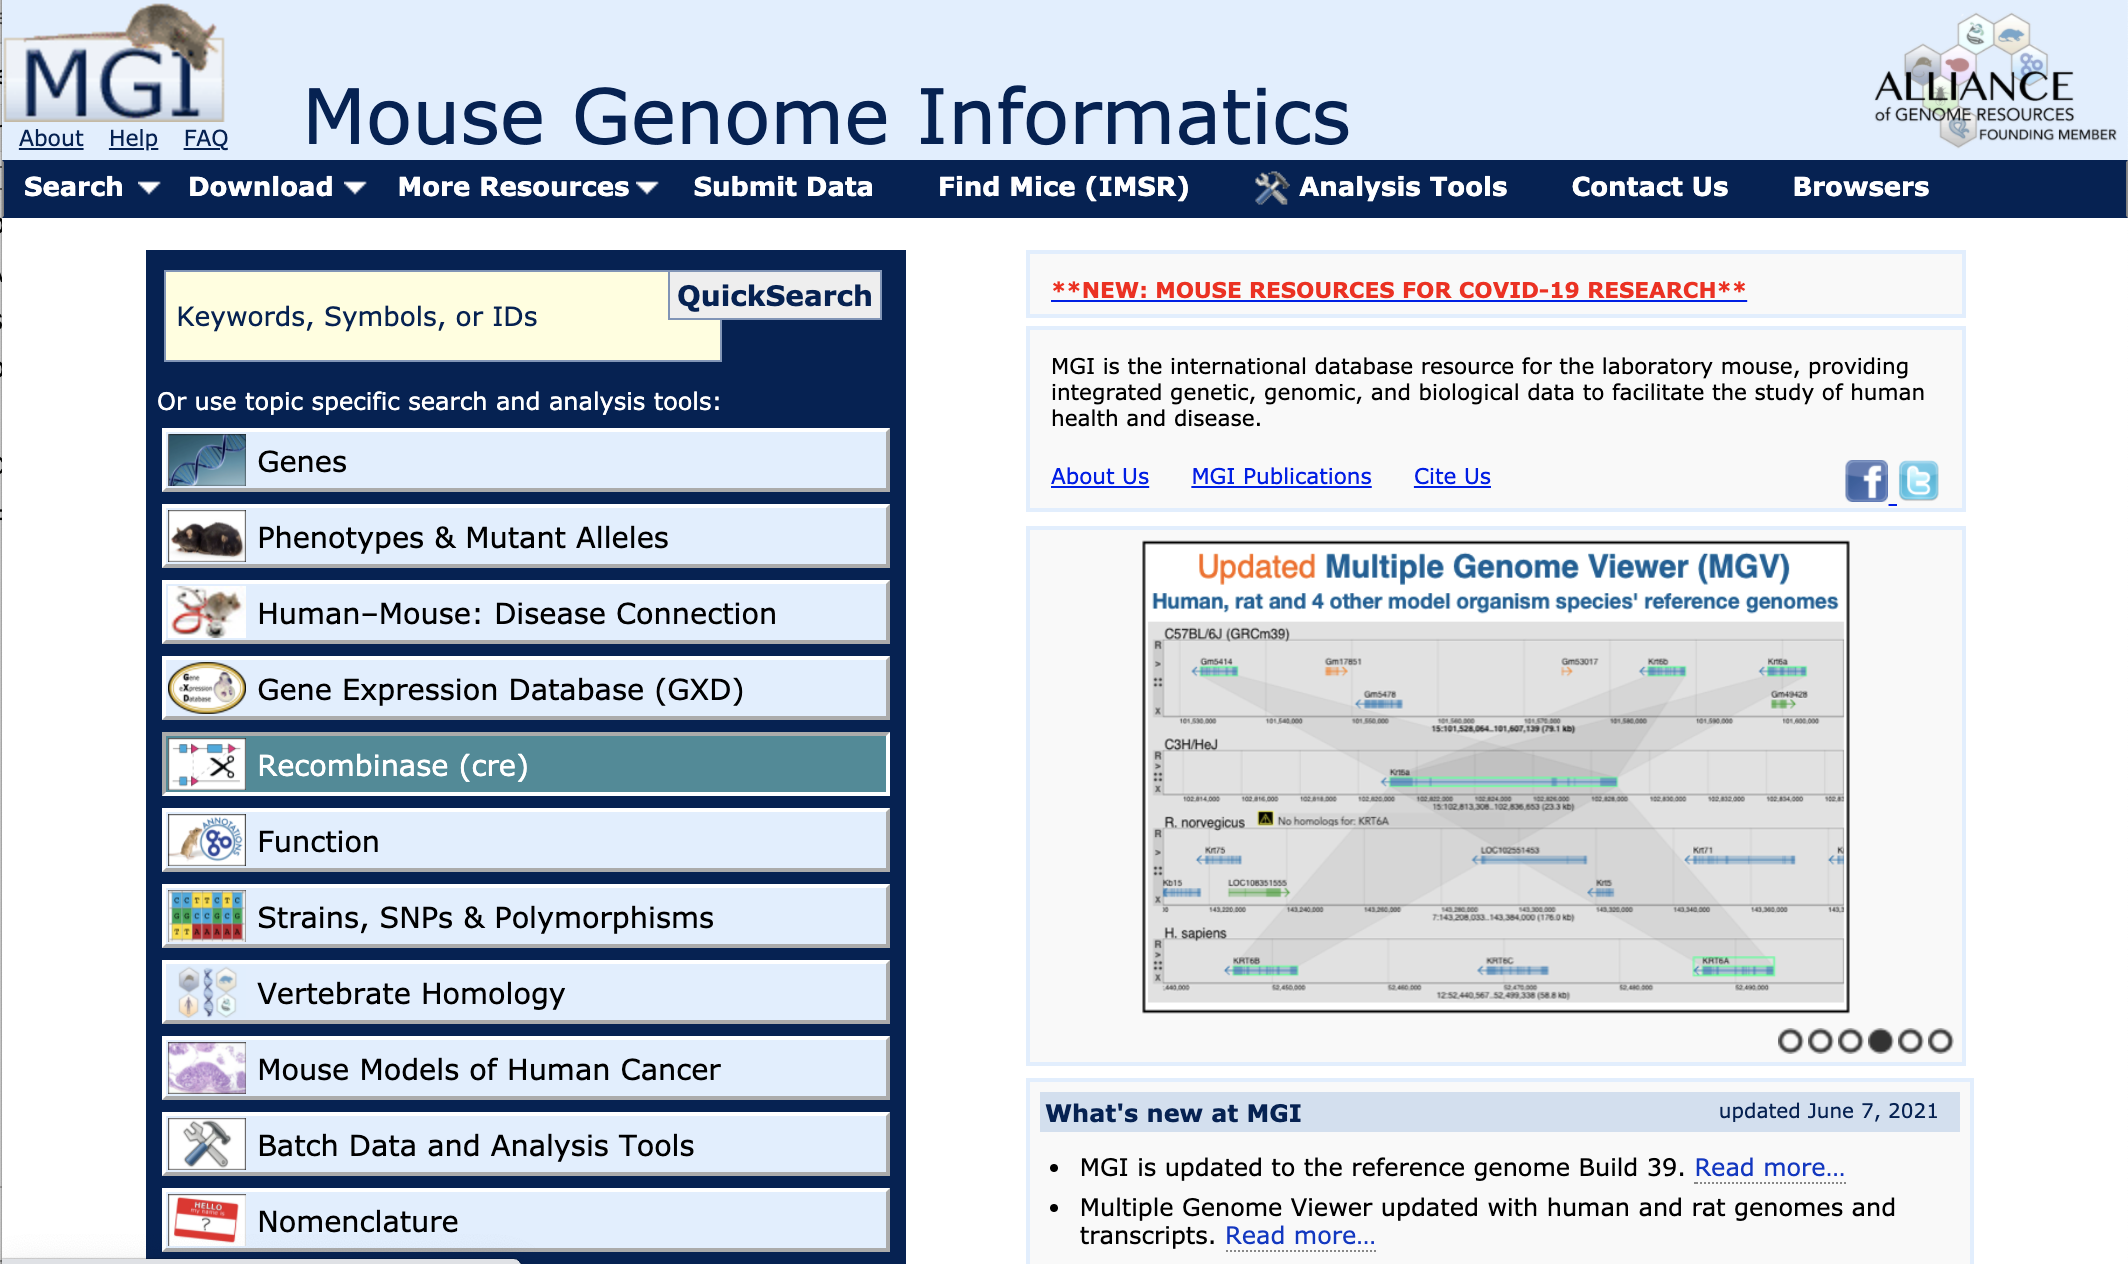The height and width of the screenshot is (1264, 2128).
Task: Open the Facebook icon link
Action: tap(1866, 481)
